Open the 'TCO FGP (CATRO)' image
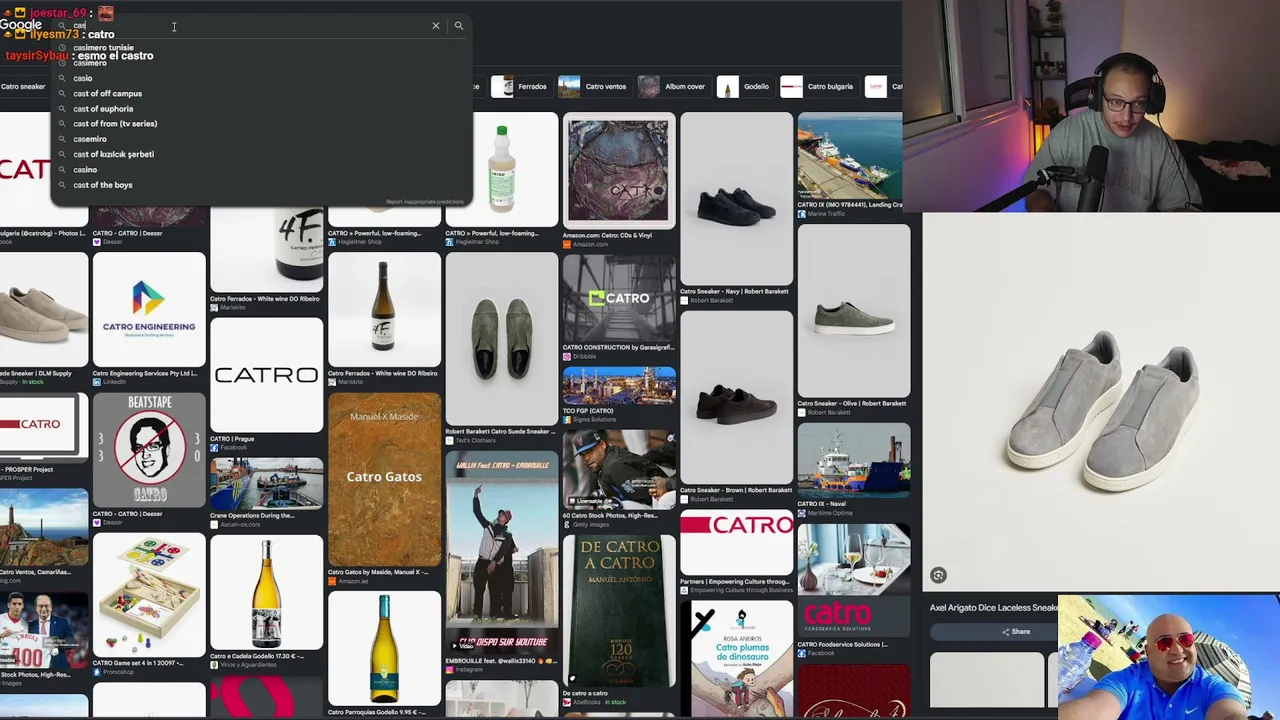 (x=619, y=386)
